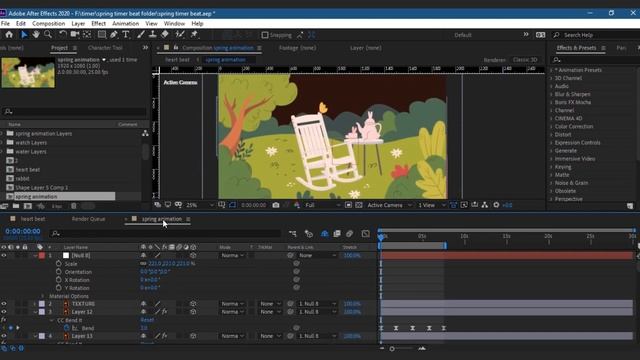Select the Clone Stamp tool

click(153, 35)
